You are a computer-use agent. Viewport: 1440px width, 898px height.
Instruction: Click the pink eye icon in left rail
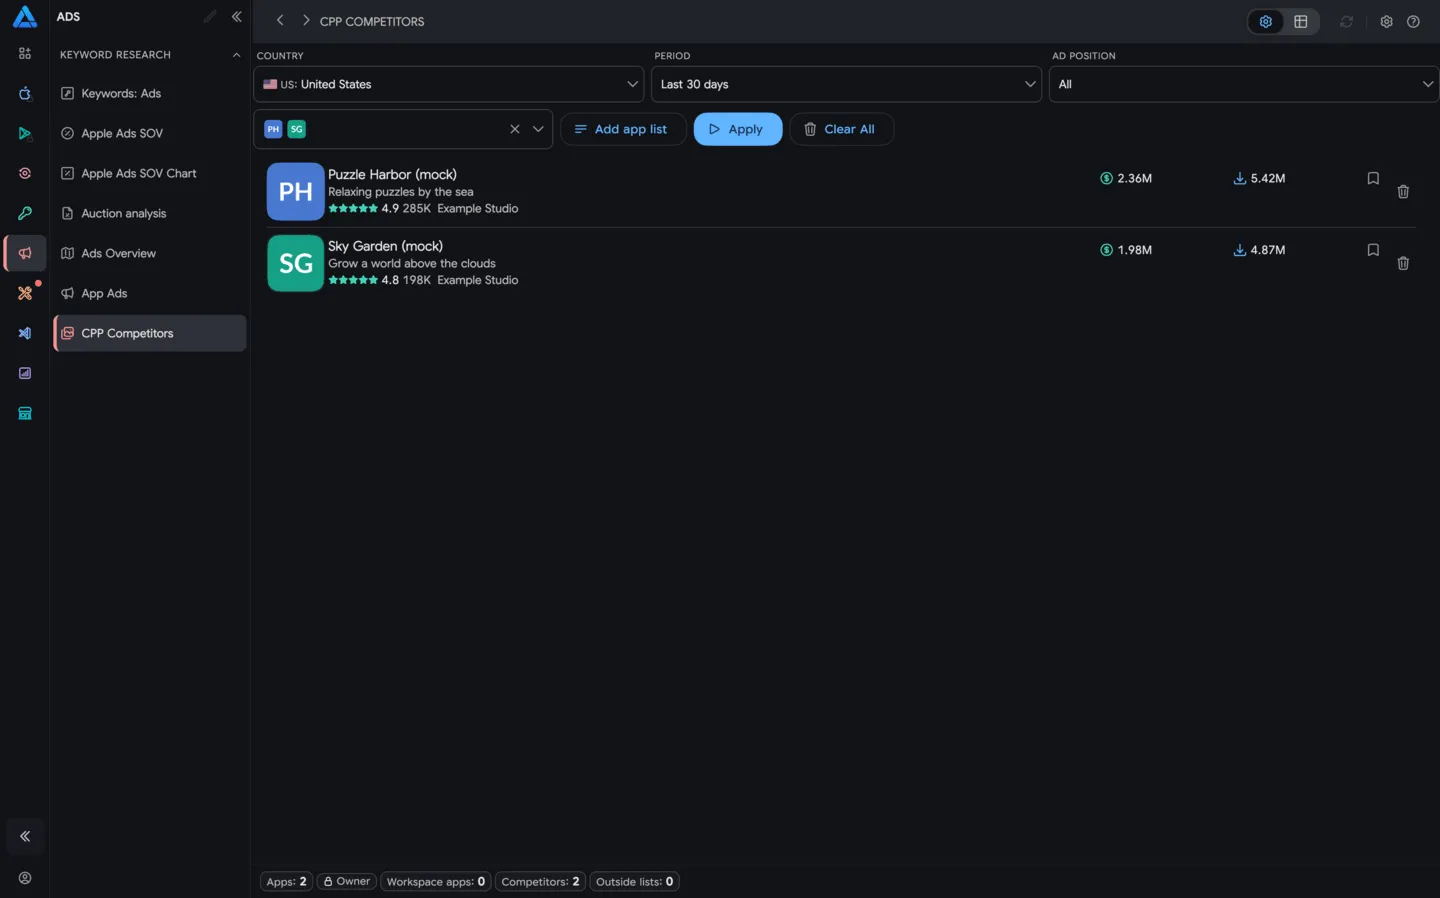point(25,173)
